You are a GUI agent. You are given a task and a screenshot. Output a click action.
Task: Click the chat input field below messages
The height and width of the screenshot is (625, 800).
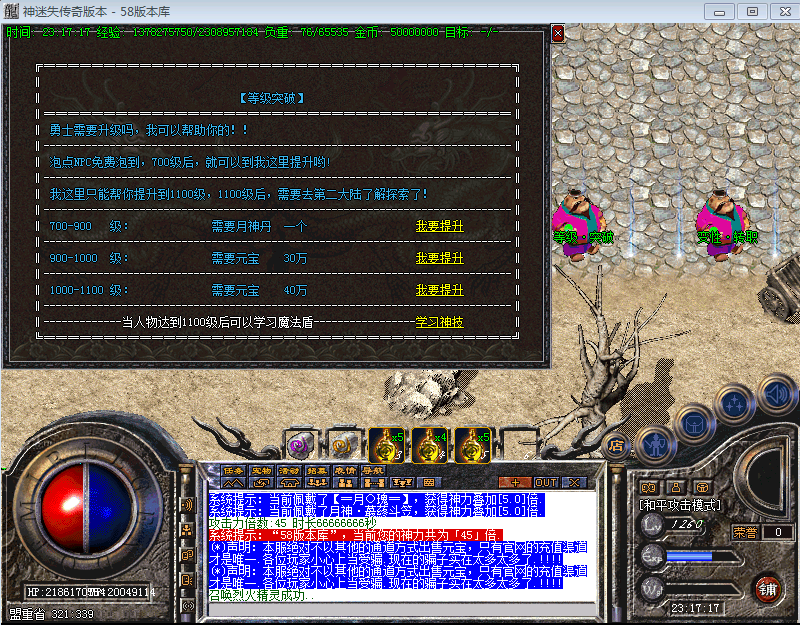click(402, 610)
